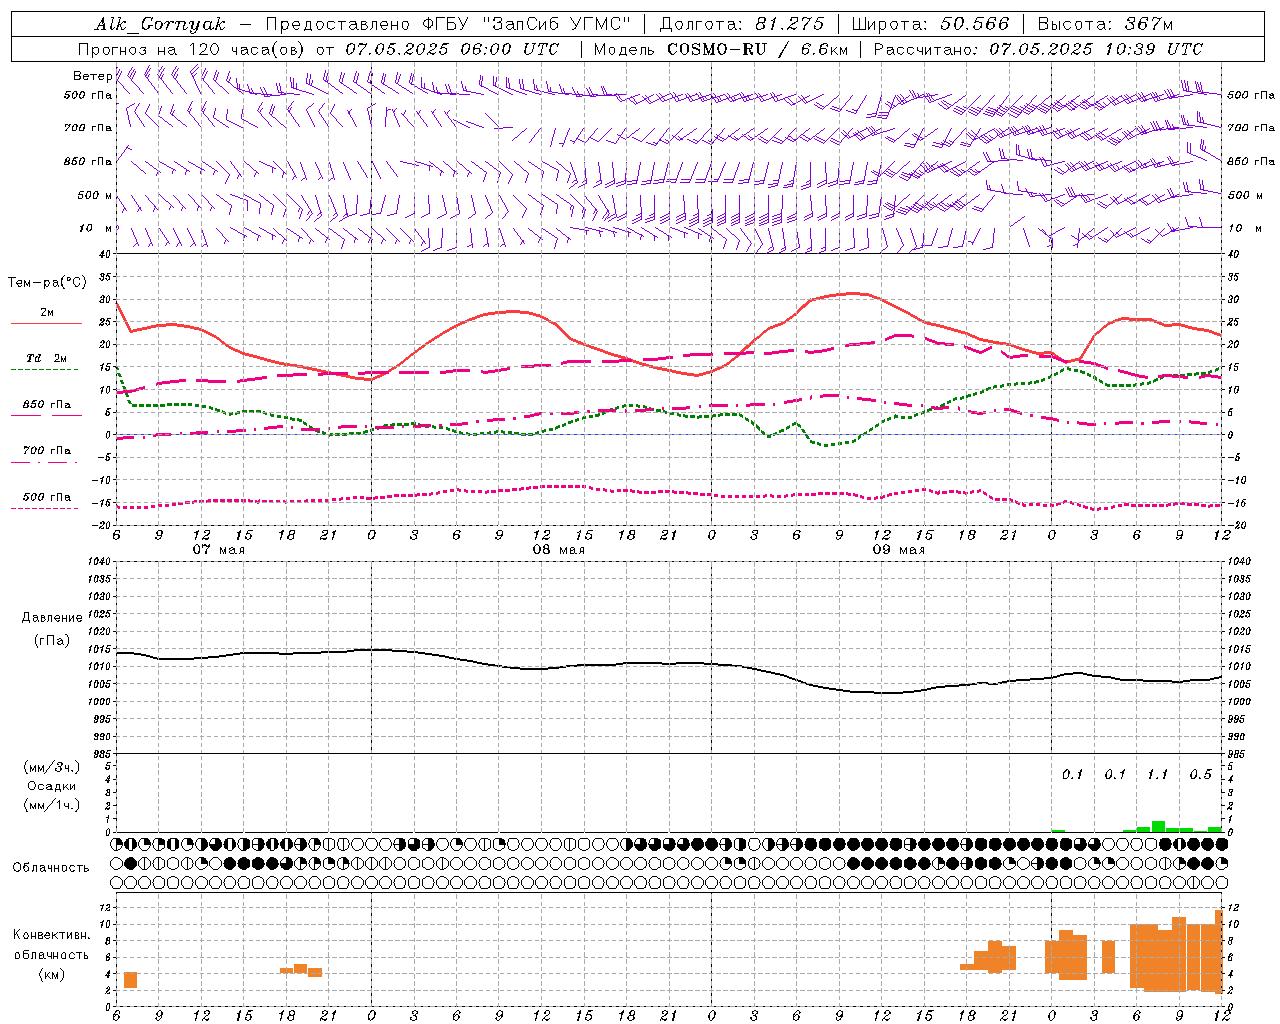This screenshot has height=1024, width=1280.
Task: Click the Предоставлено ФГБУ "ЗапСиб УГМС" text
Action: (x=448, y=24)
